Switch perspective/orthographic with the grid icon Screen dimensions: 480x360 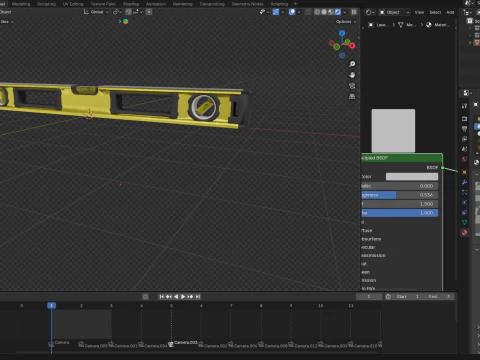[352, 96]
